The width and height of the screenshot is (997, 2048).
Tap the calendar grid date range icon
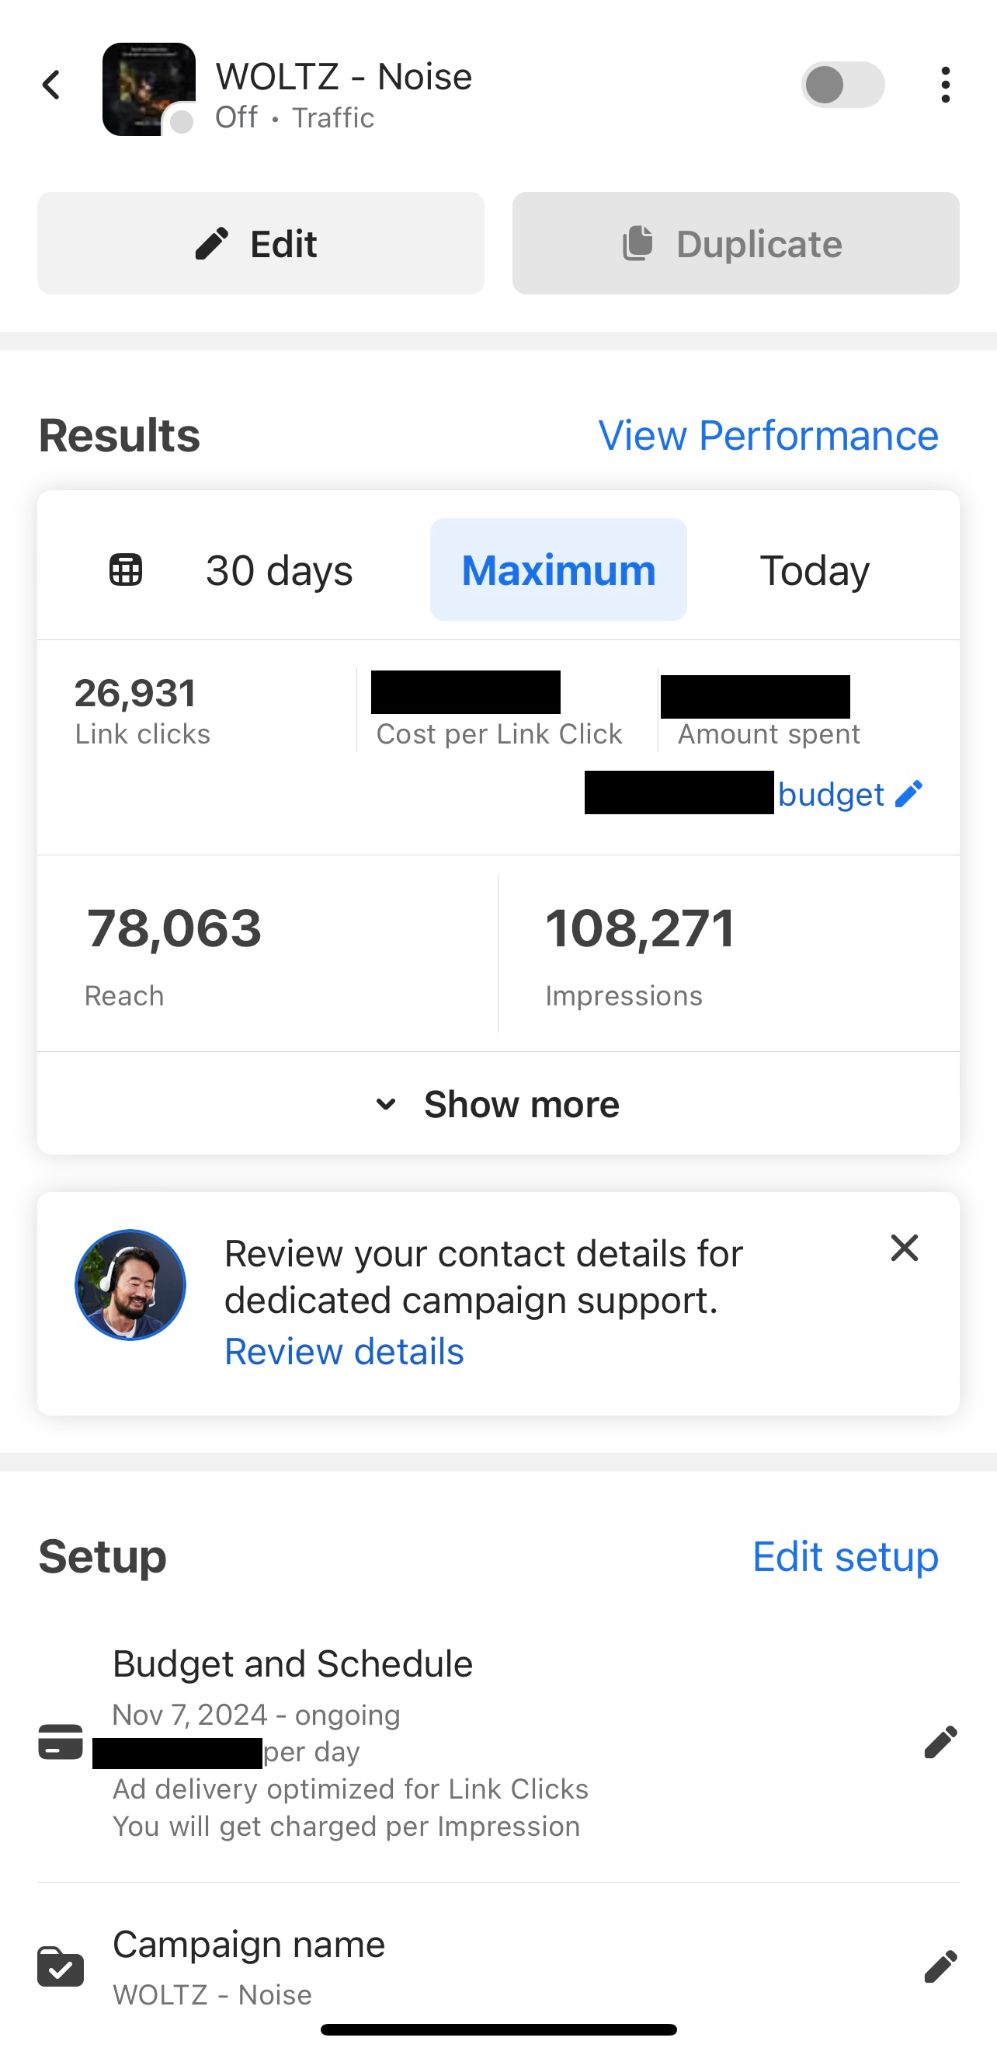(125, 570)
